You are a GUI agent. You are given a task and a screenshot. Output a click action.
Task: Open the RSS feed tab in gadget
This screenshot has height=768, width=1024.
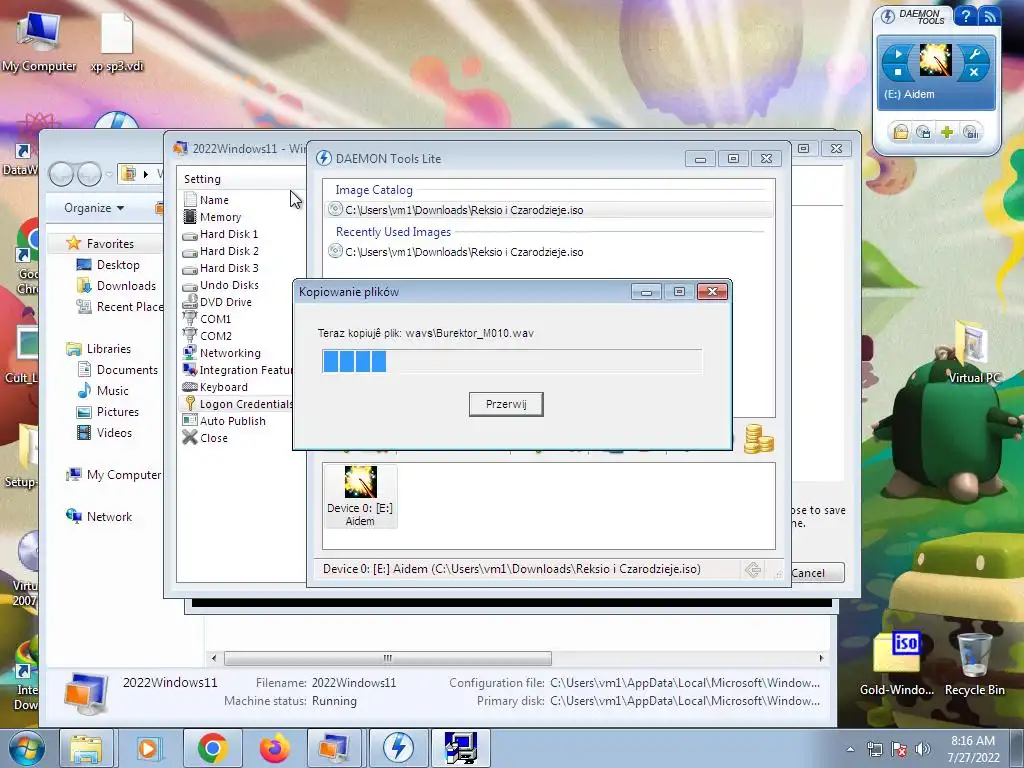pyautogui.click(x=989, y=16)
